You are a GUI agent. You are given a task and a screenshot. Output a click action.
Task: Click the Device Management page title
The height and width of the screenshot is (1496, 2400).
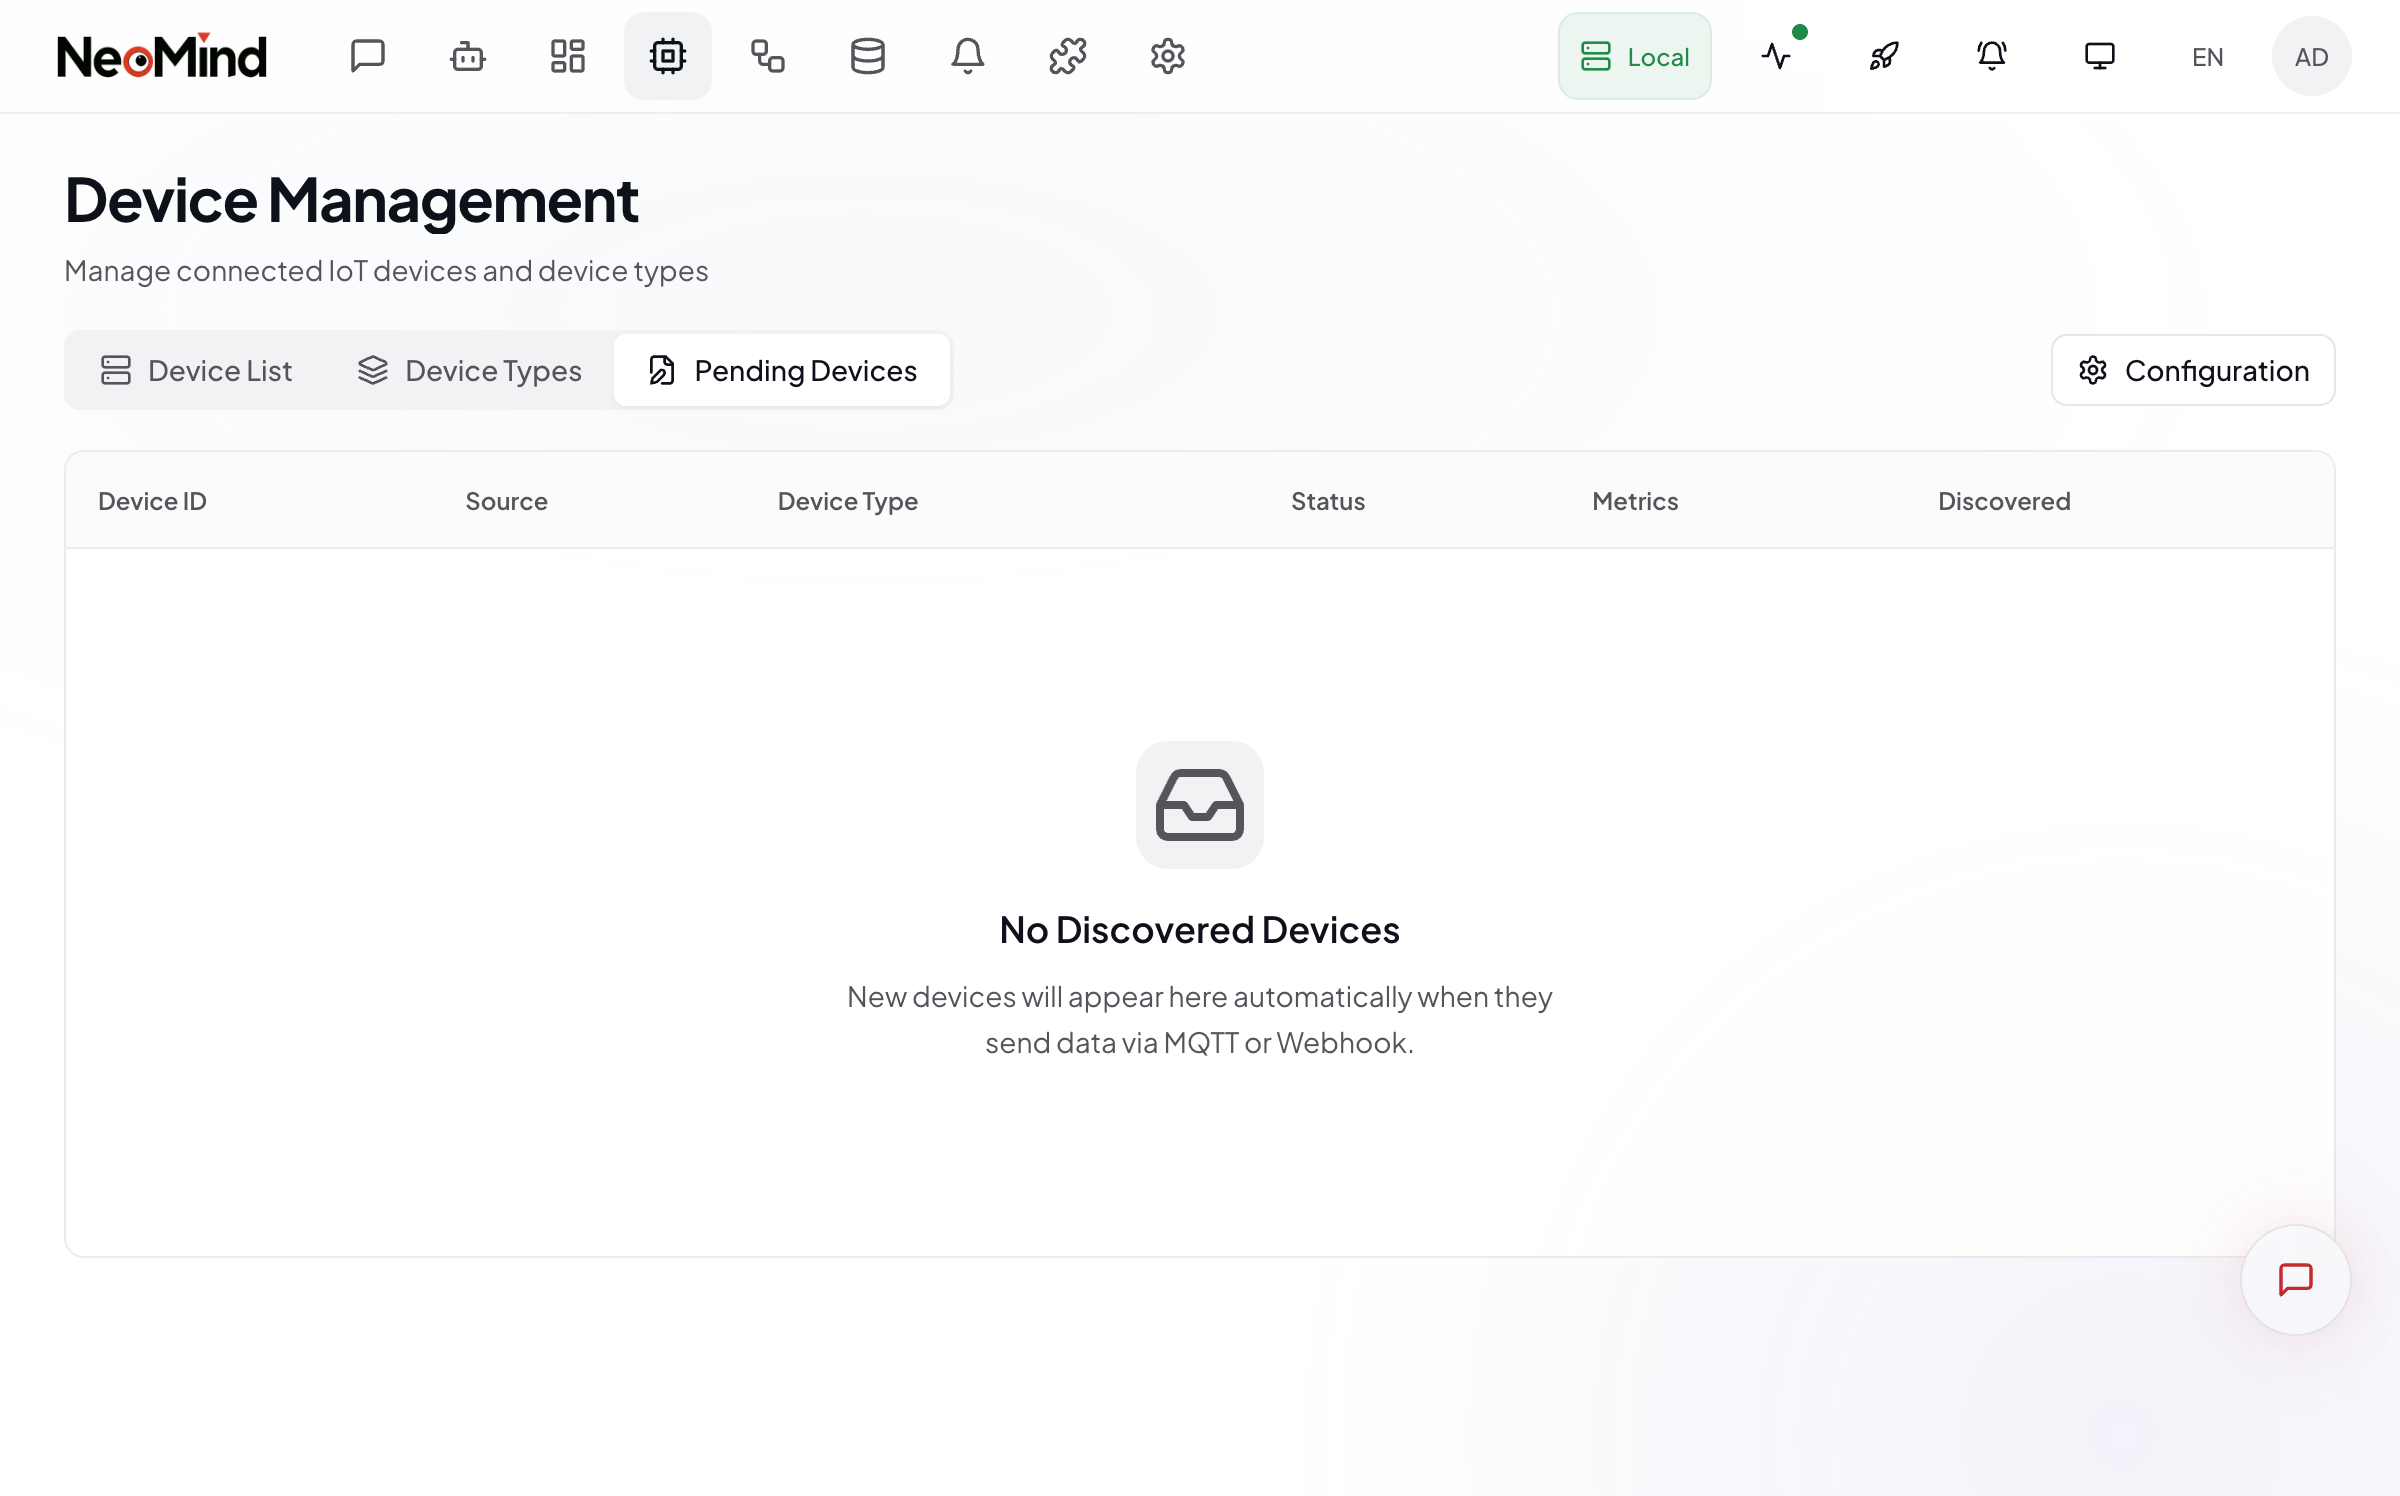click(352, 200)
